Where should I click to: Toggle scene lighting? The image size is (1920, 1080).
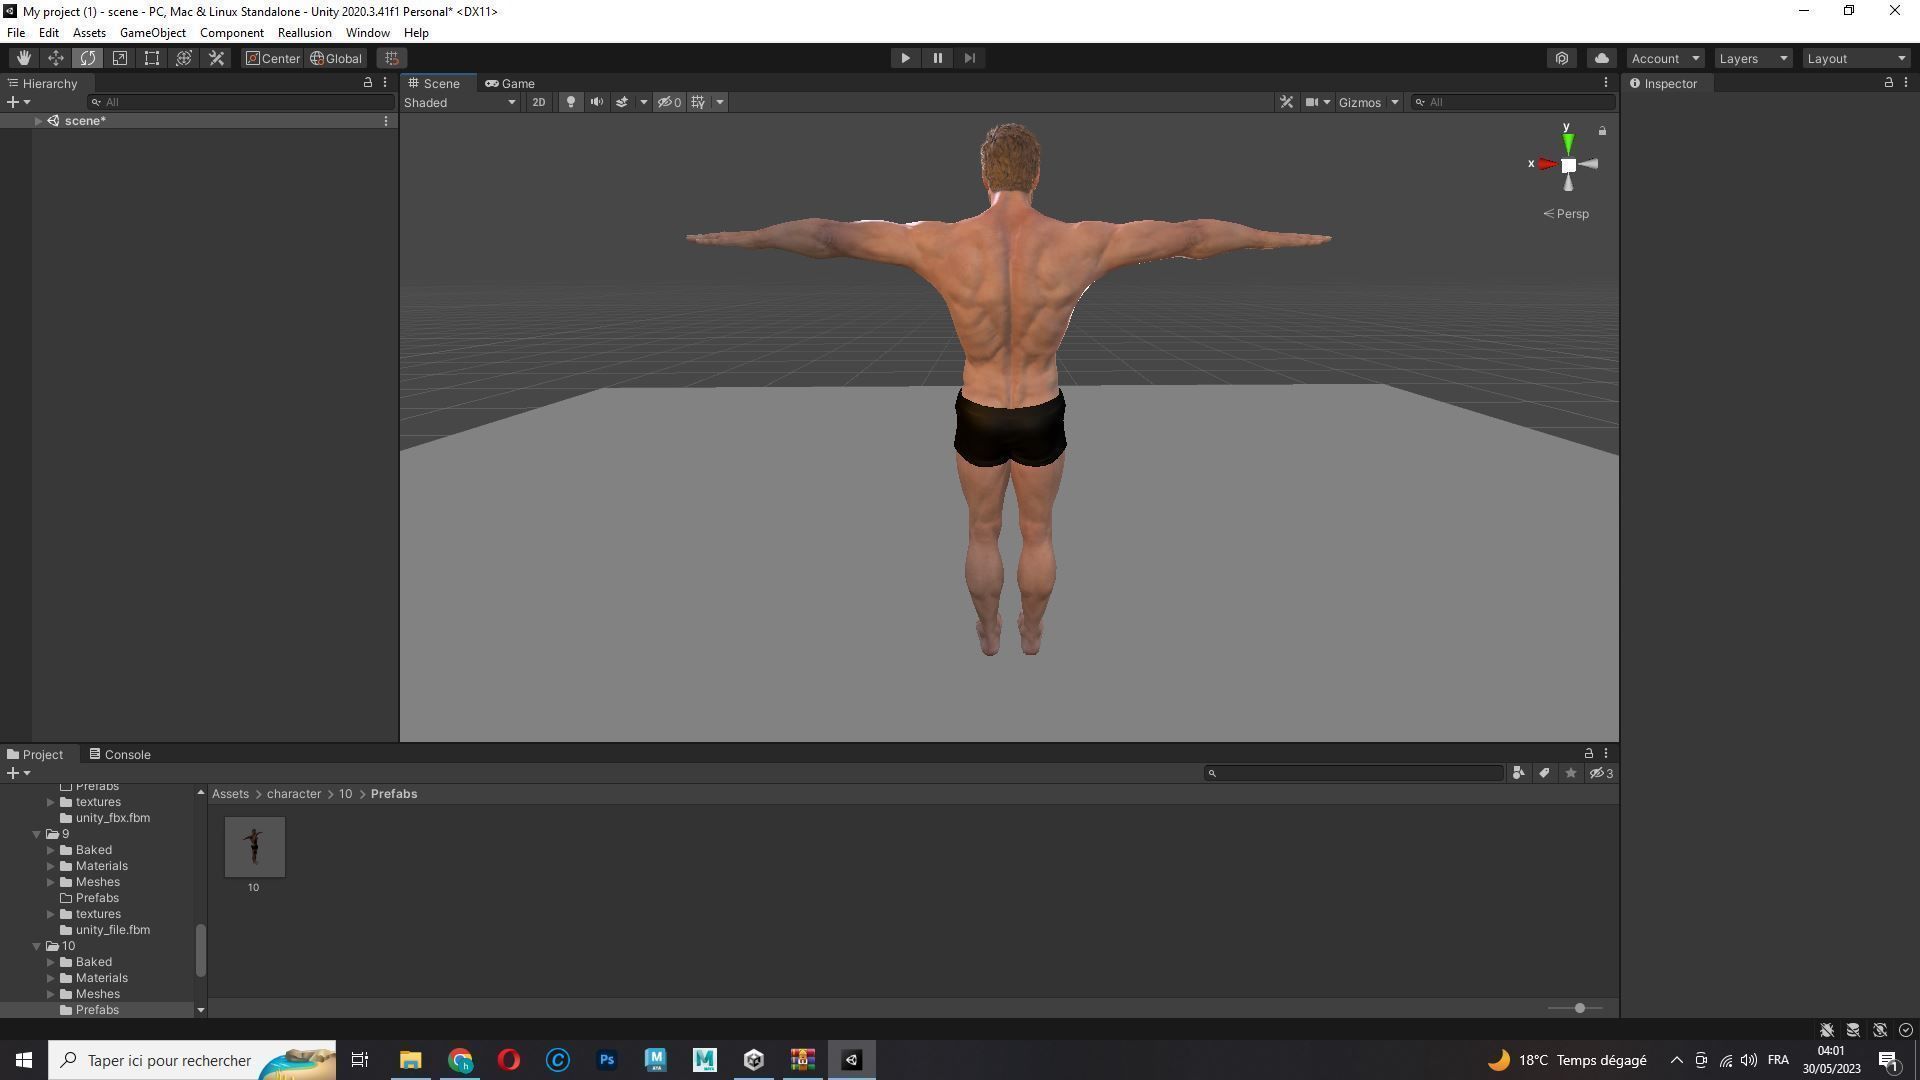coord(571,102)
